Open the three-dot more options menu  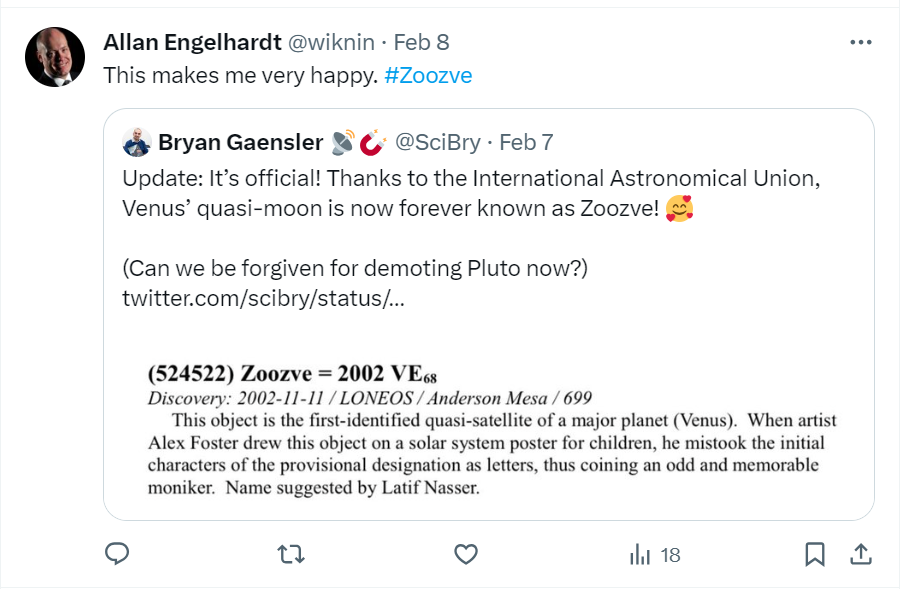tap(860, 42)
